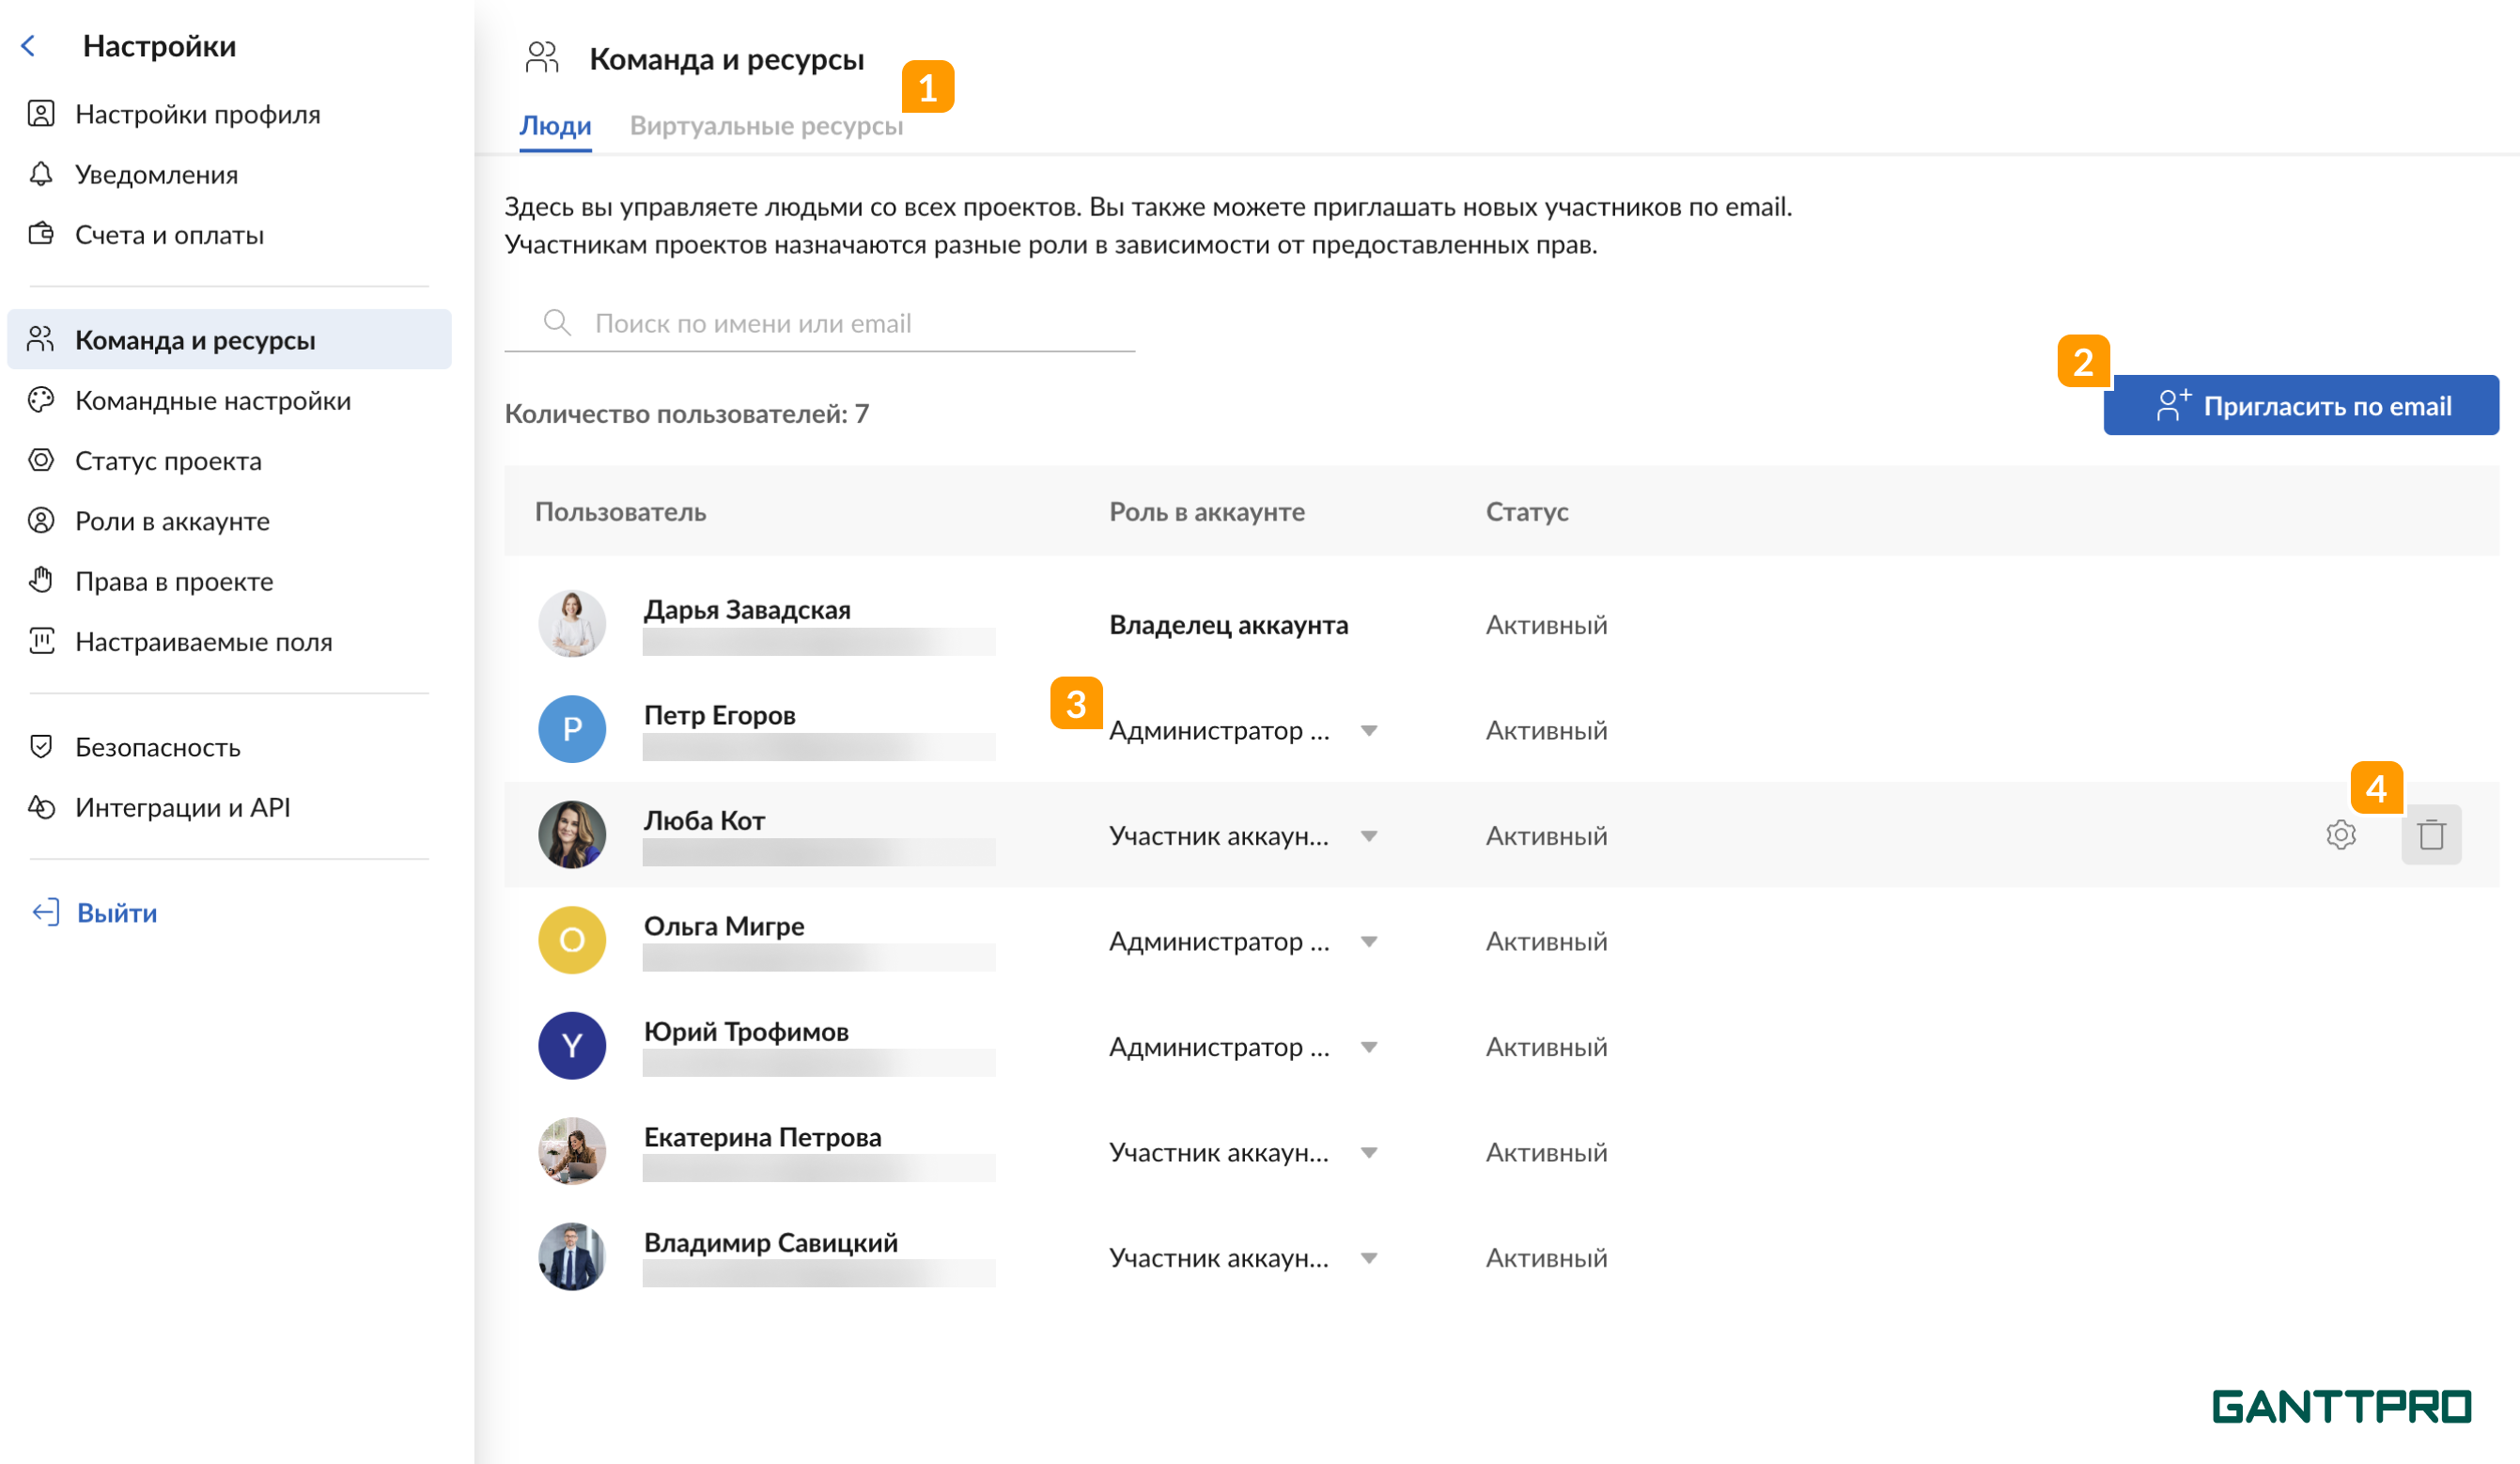Viewport: 2520px width, 1464px height.
Task: Open Роли в аккаунте settings section
Action: [x=172, y=521]
